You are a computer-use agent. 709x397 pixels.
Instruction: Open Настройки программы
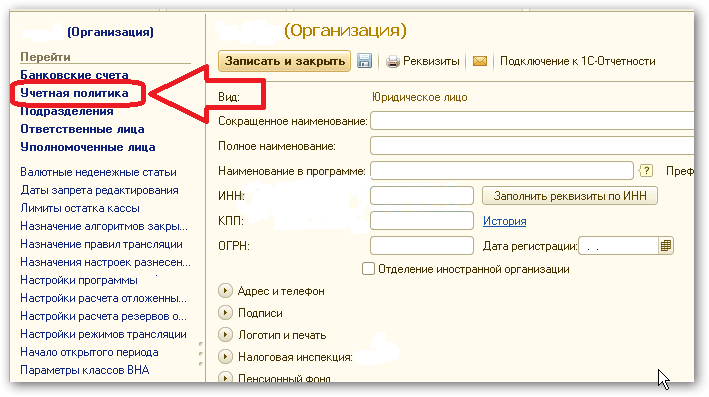point(79,280)
